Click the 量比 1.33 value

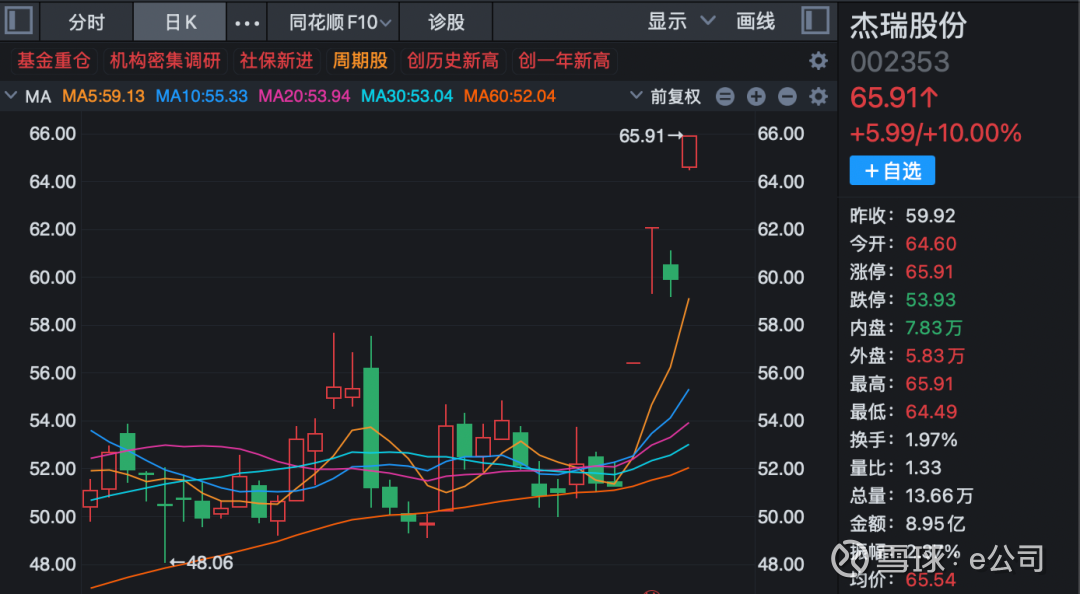click(923, 467)
